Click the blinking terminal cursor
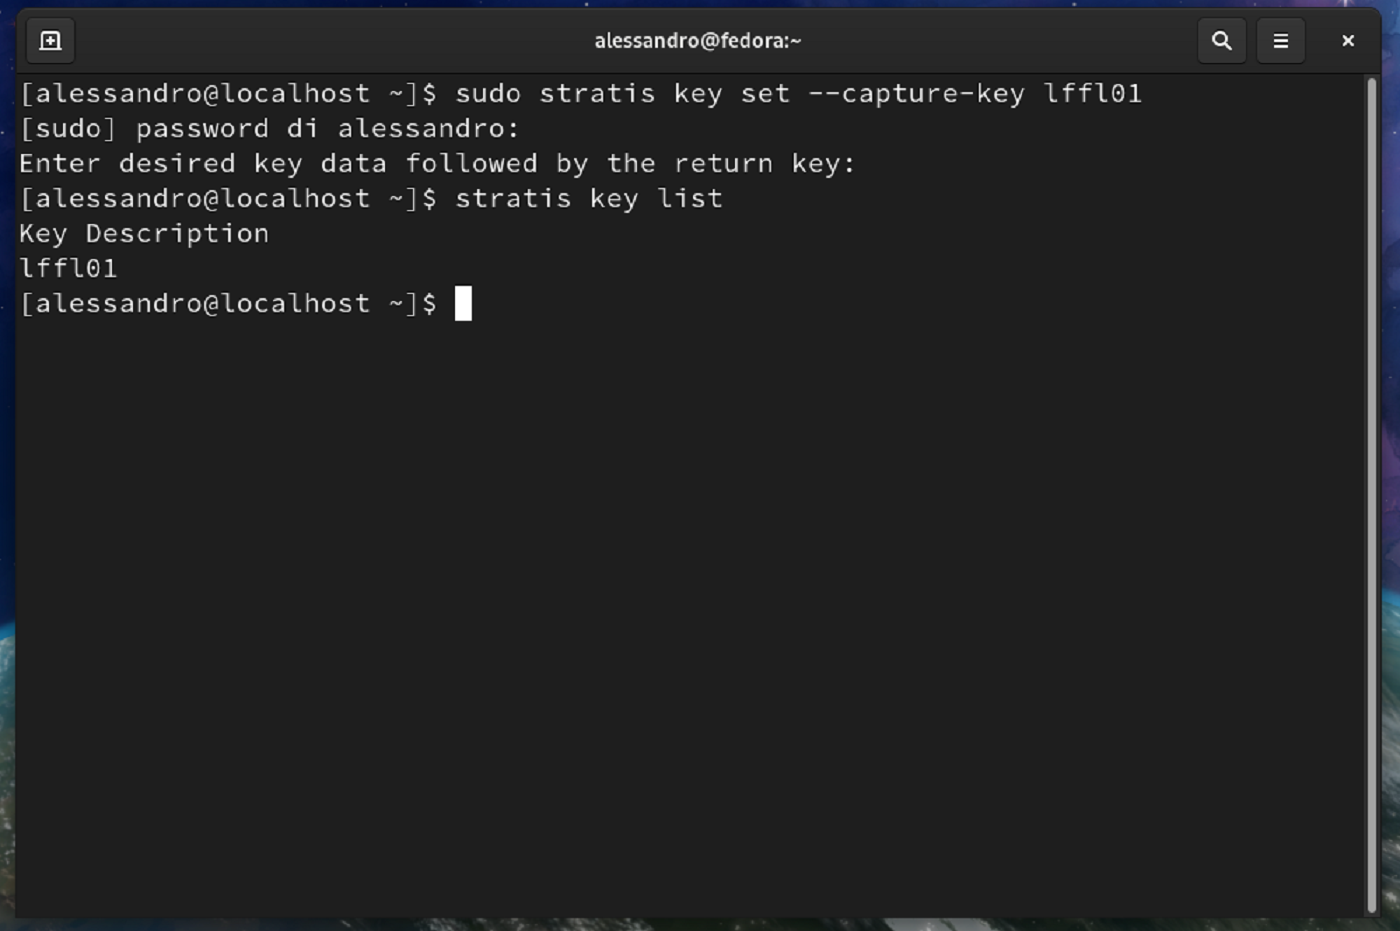 463,303
